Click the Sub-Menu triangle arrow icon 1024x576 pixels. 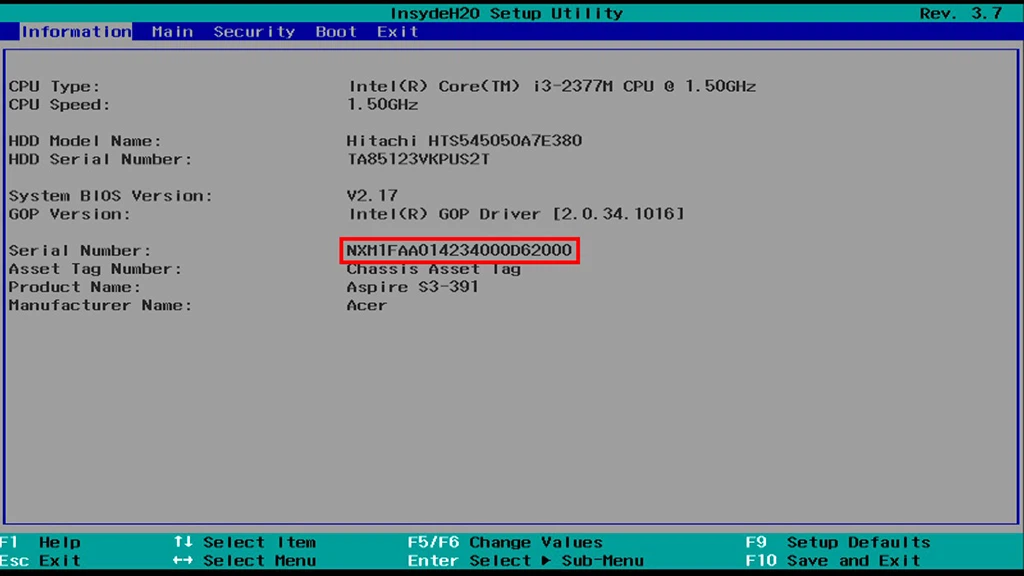point(546,560)
